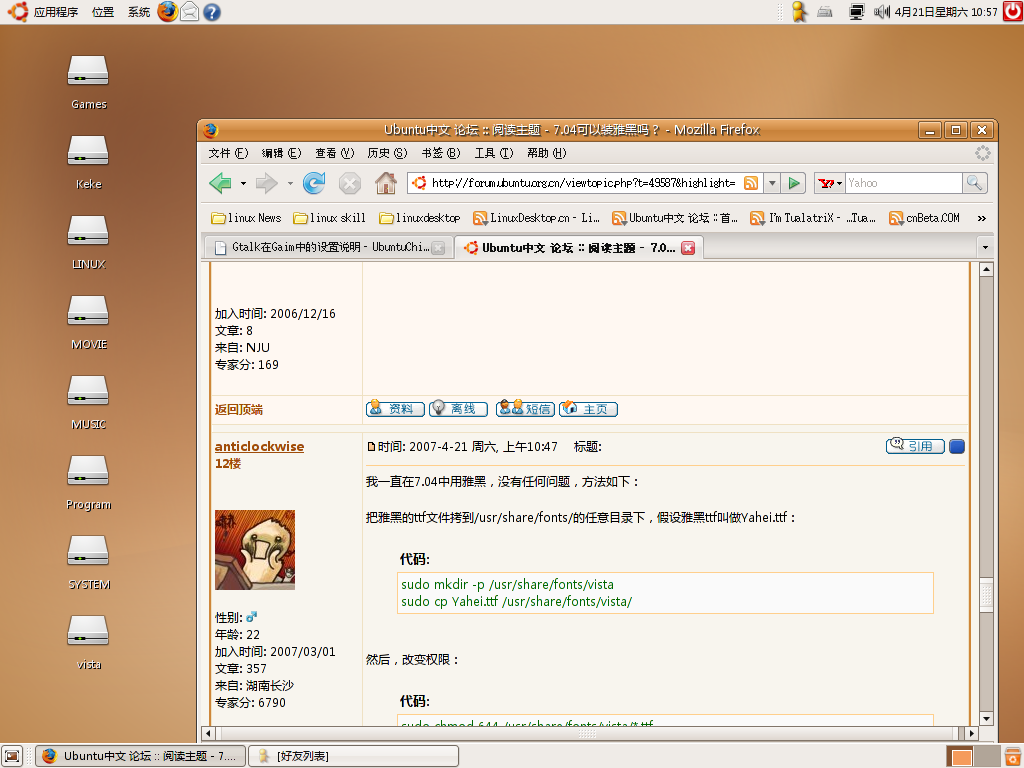Click the 短信 message button
This screenshot has width=1024, height=768.
point(525,409)
